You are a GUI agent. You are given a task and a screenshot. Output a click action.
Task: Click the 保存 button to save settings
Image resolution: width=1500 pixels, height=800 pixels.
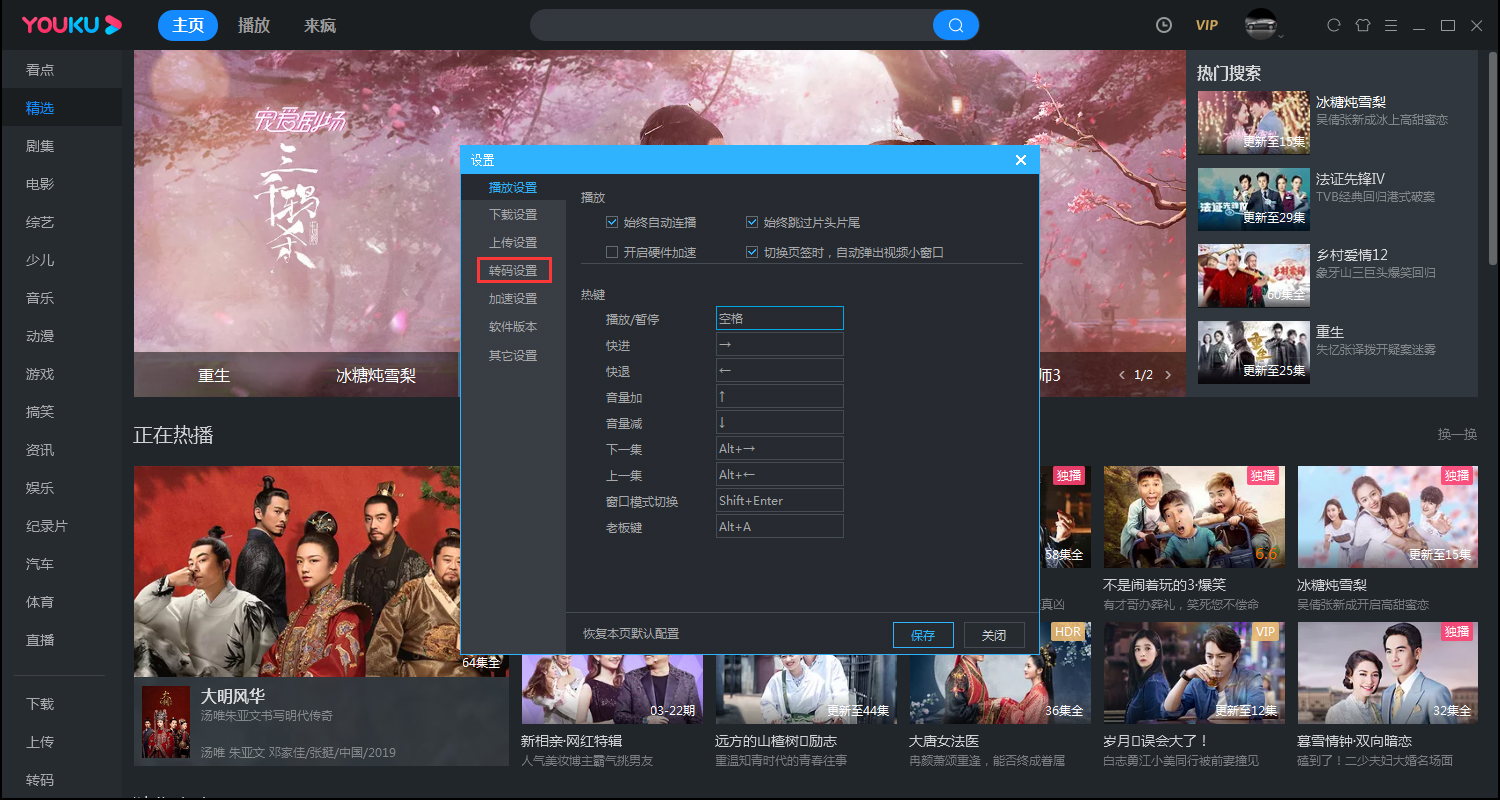[922, 634]
